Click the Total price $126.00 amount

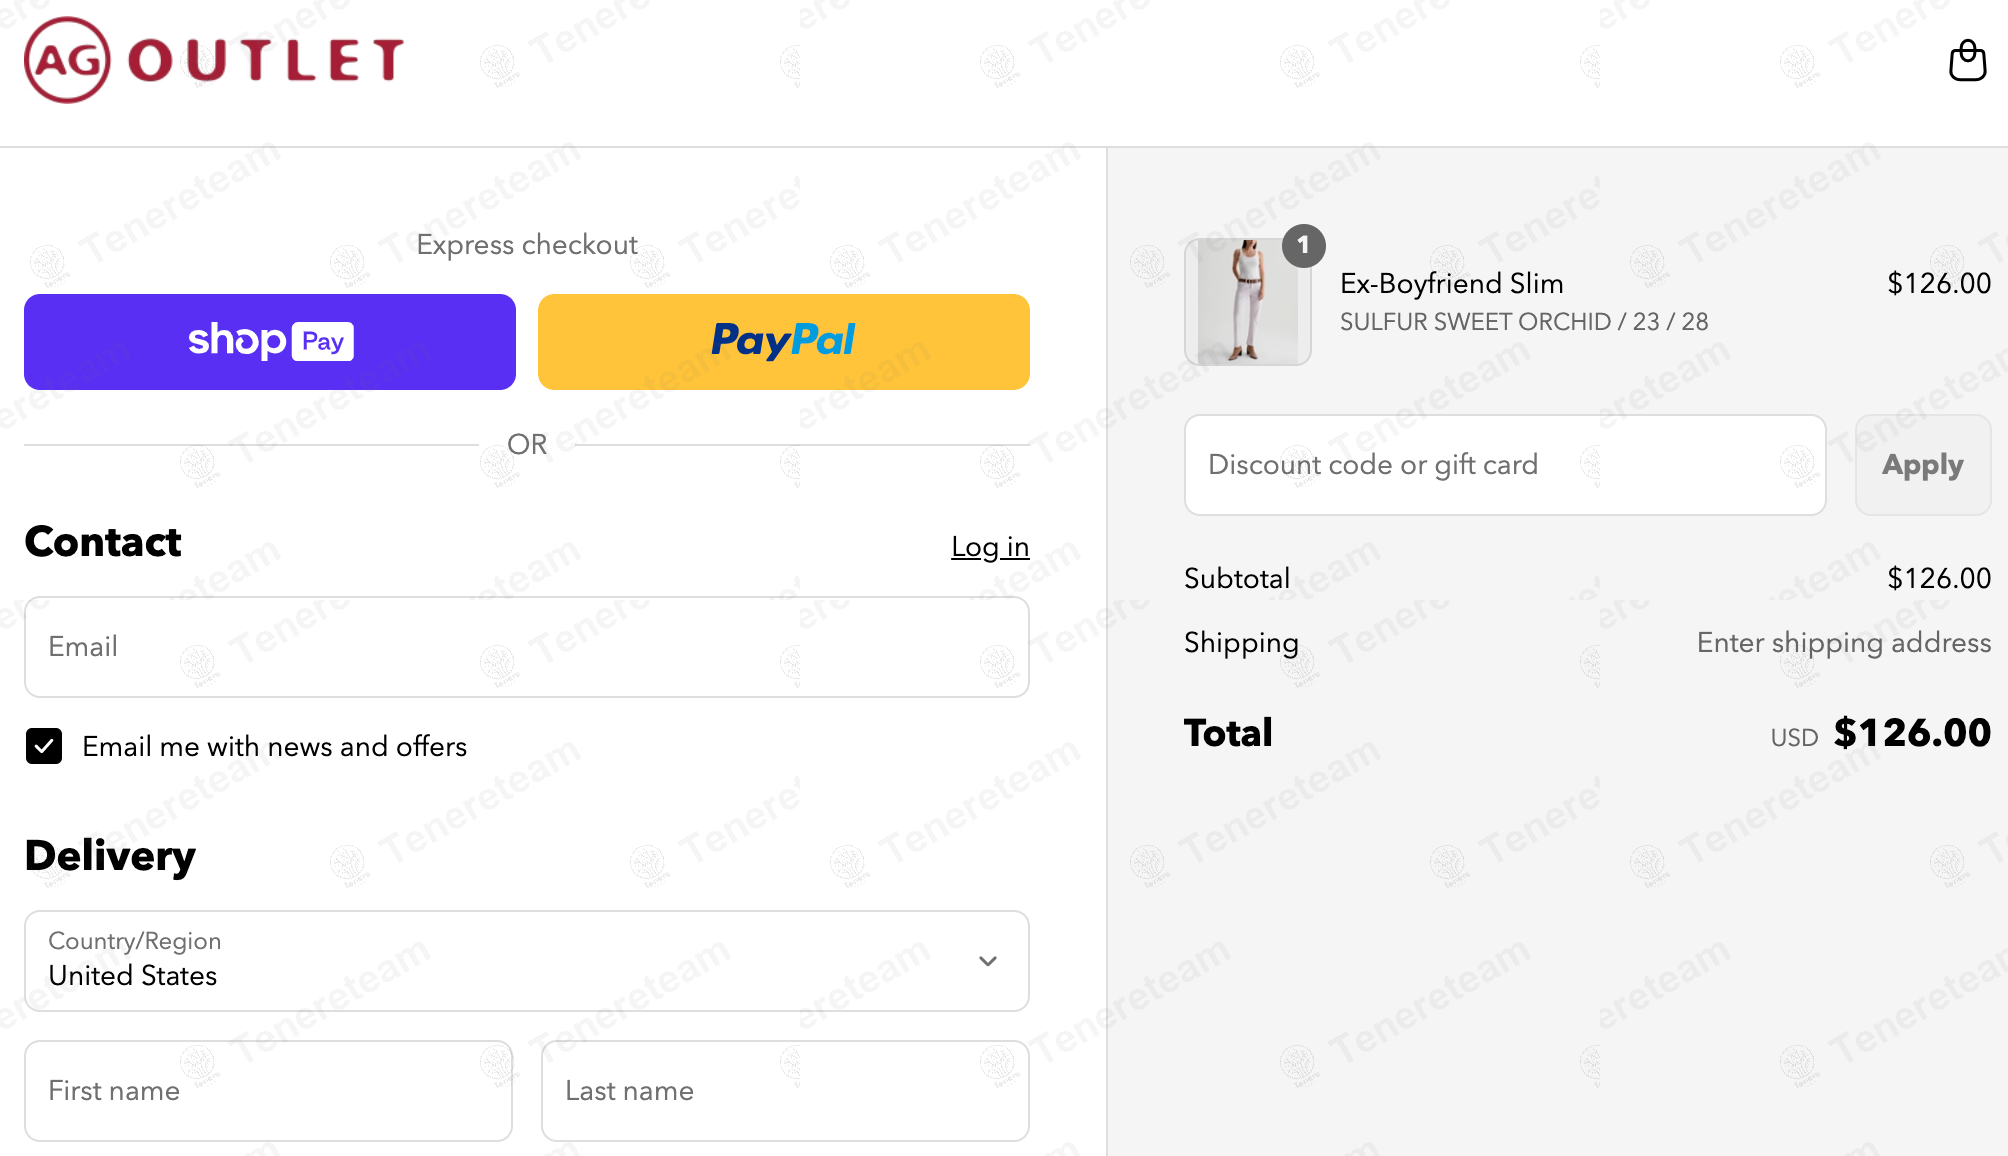[x=1911, y=733]
